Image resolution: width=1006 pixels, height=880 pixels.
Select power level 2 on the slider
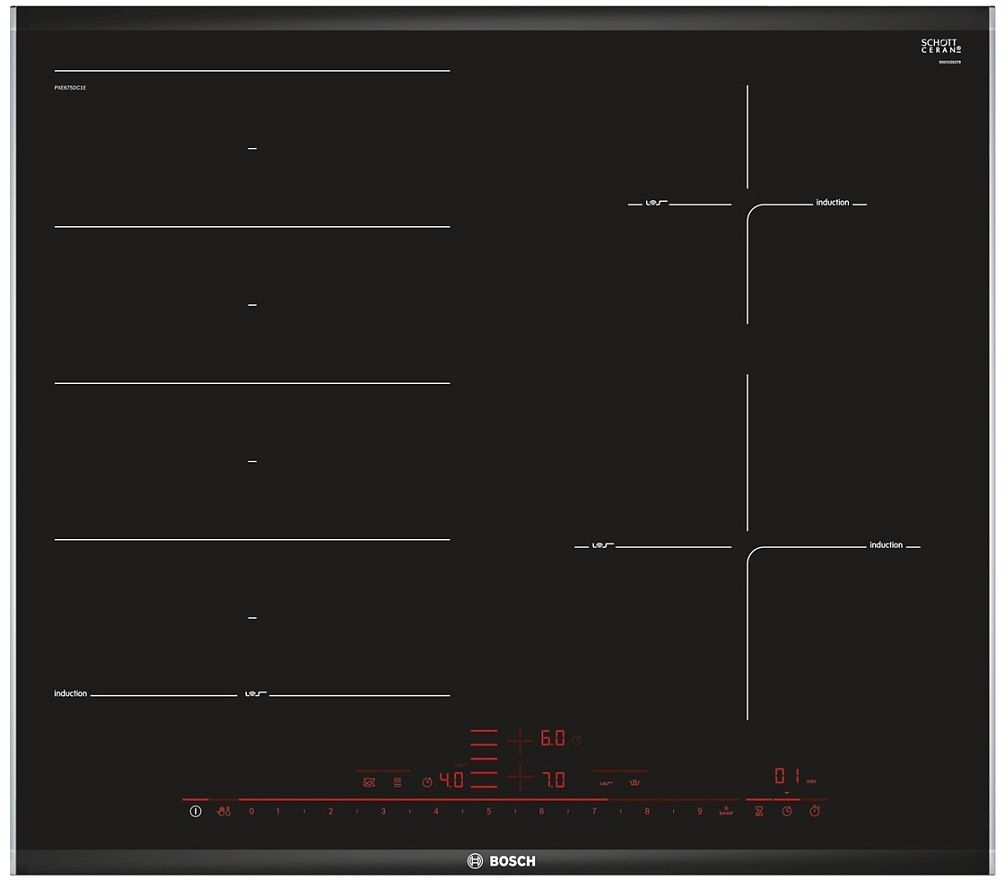tap(330, 811)
